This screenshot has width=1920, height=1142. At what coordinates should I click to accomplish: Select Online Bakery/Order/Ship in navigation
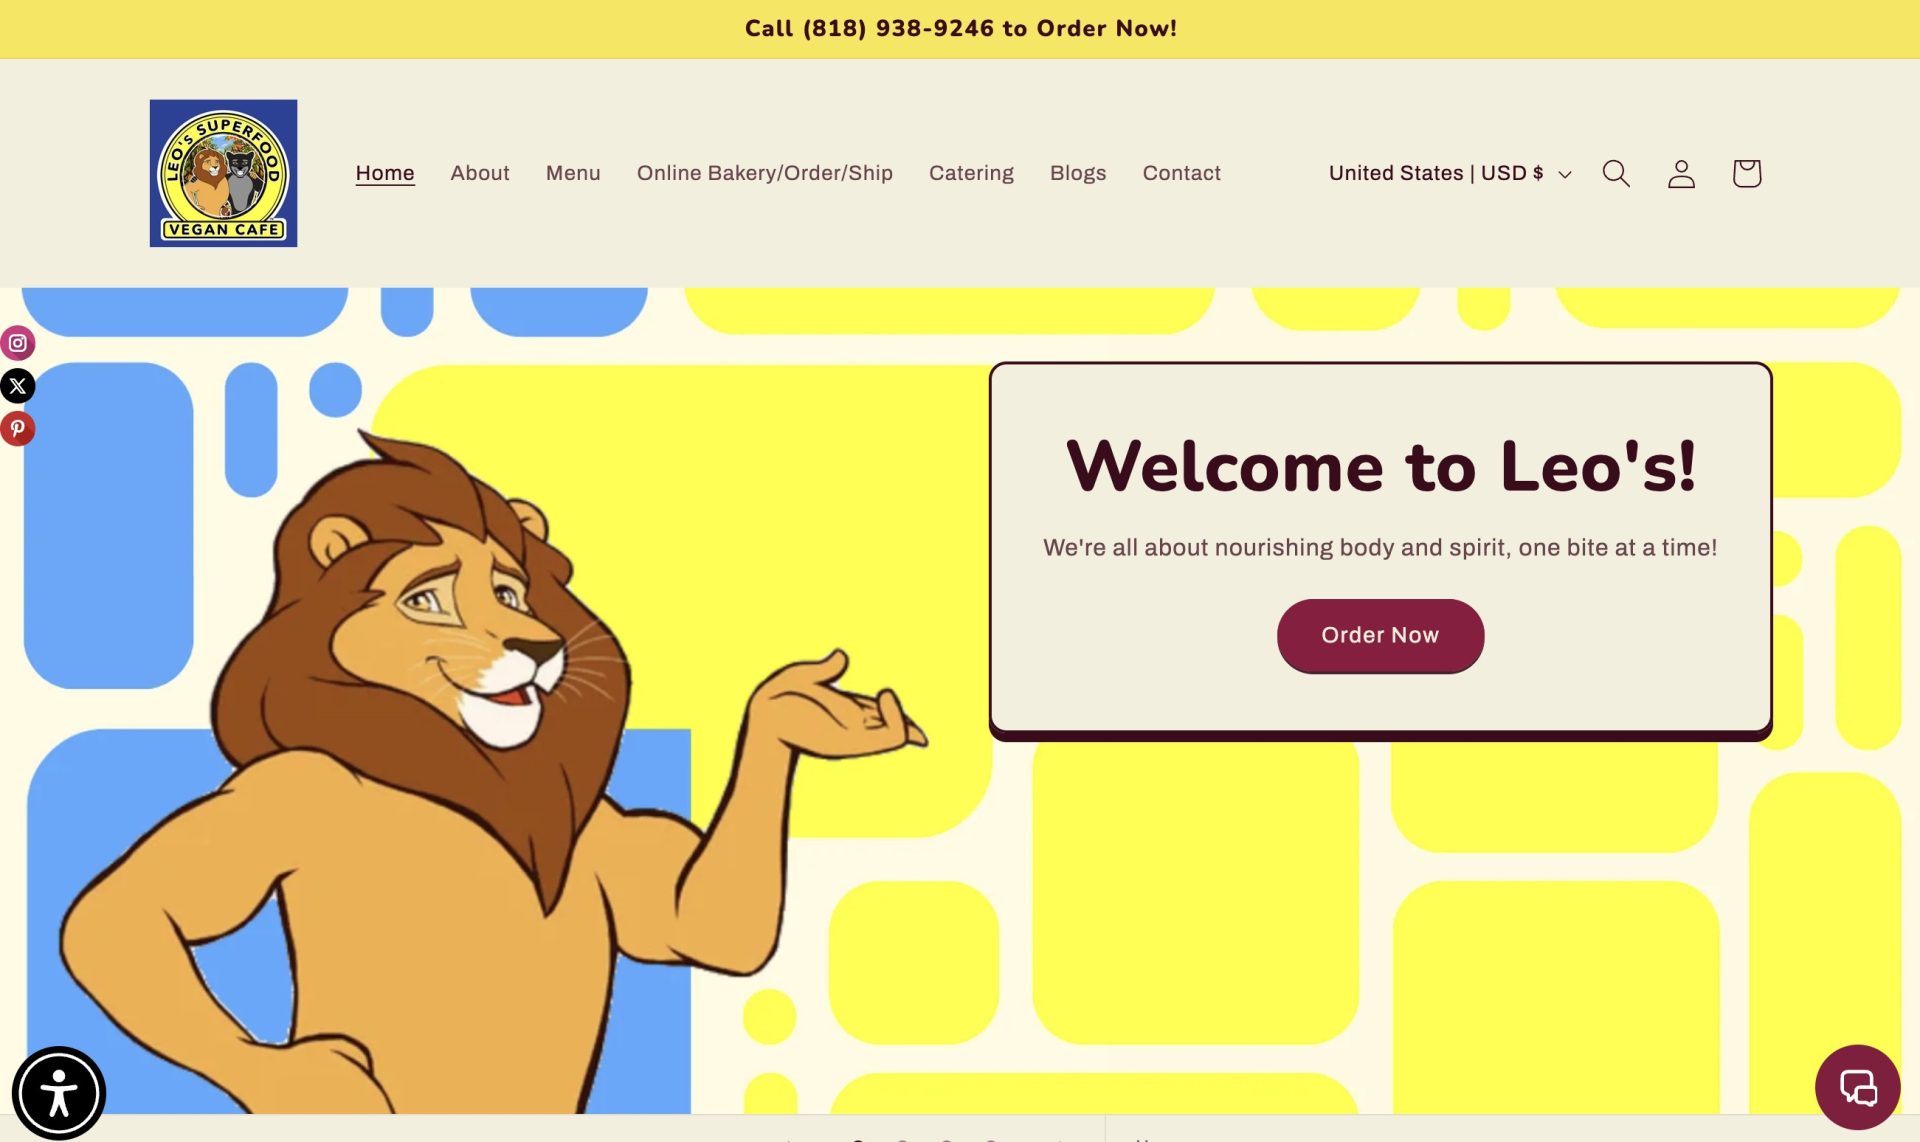(x=765, y=173)
